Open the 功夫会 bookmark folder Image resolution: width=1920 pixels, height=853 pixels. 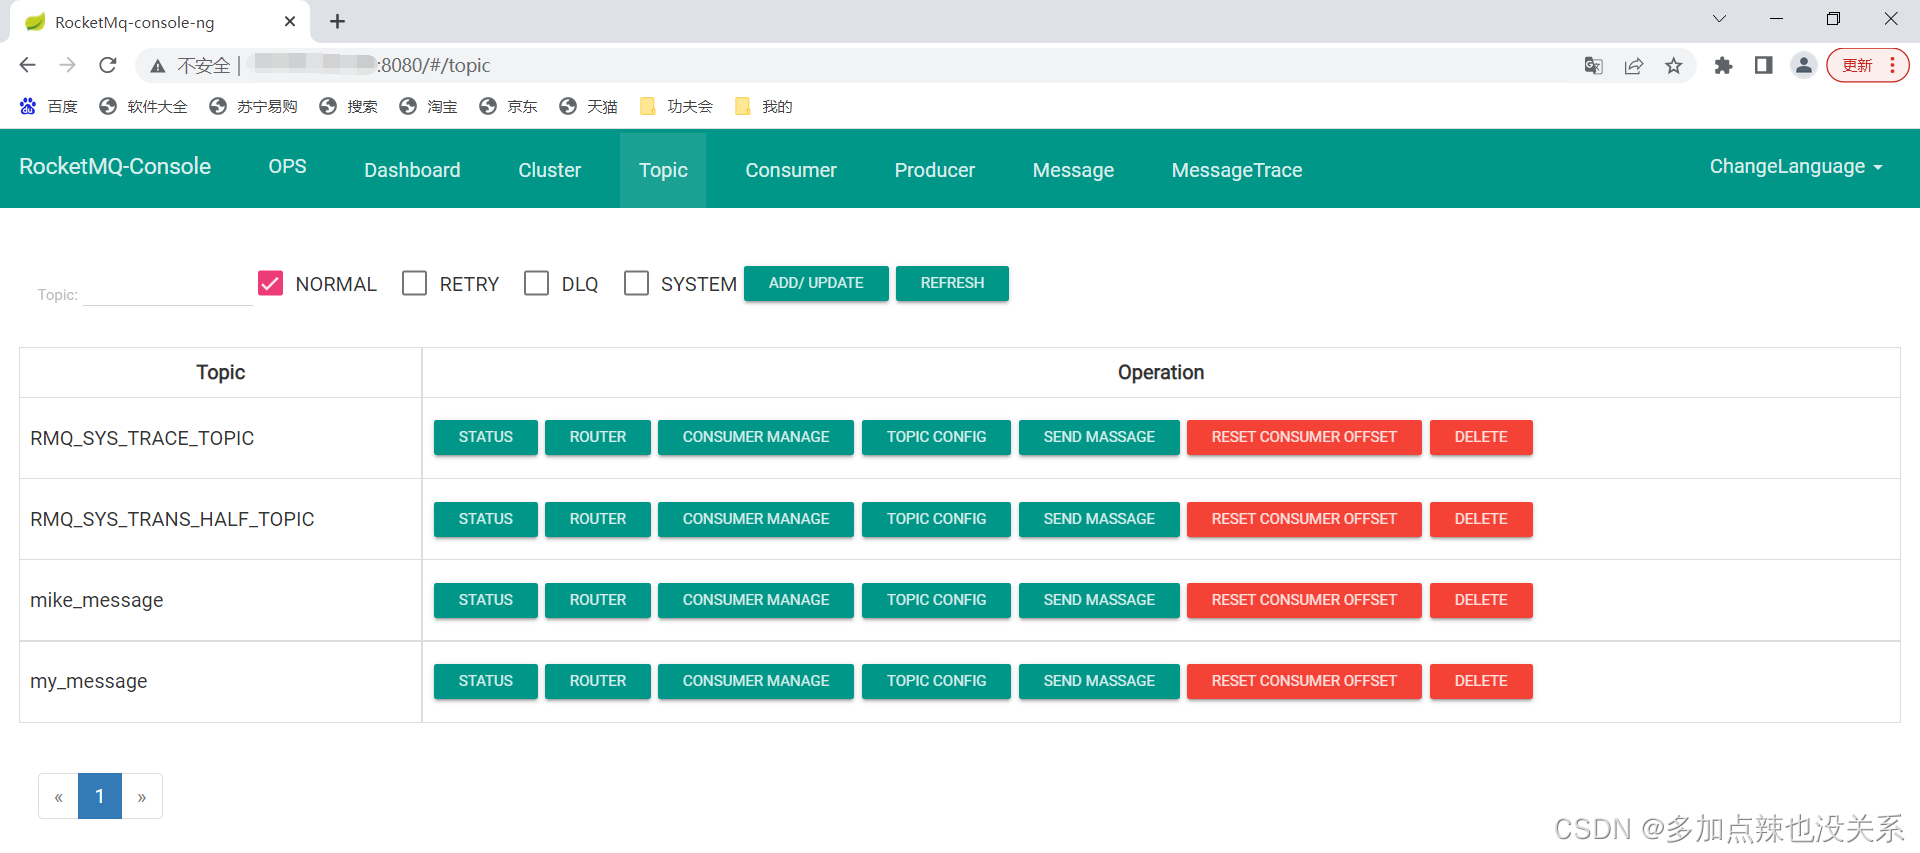[x=676, y=106]
